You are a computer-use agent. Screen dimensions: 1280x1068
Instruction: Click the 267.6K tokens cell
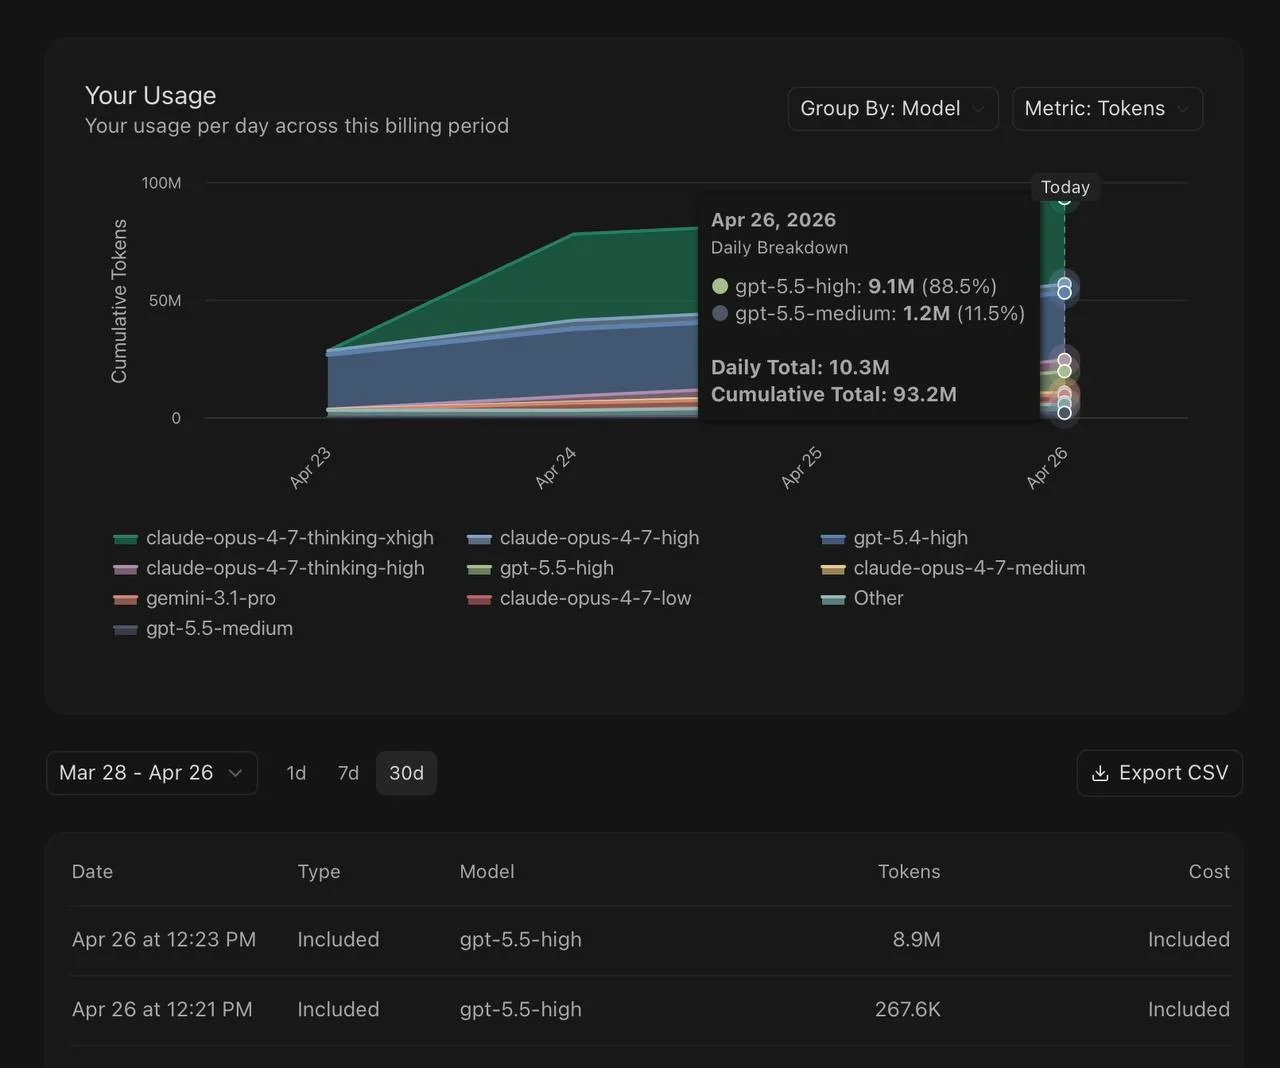[908, 1010]
